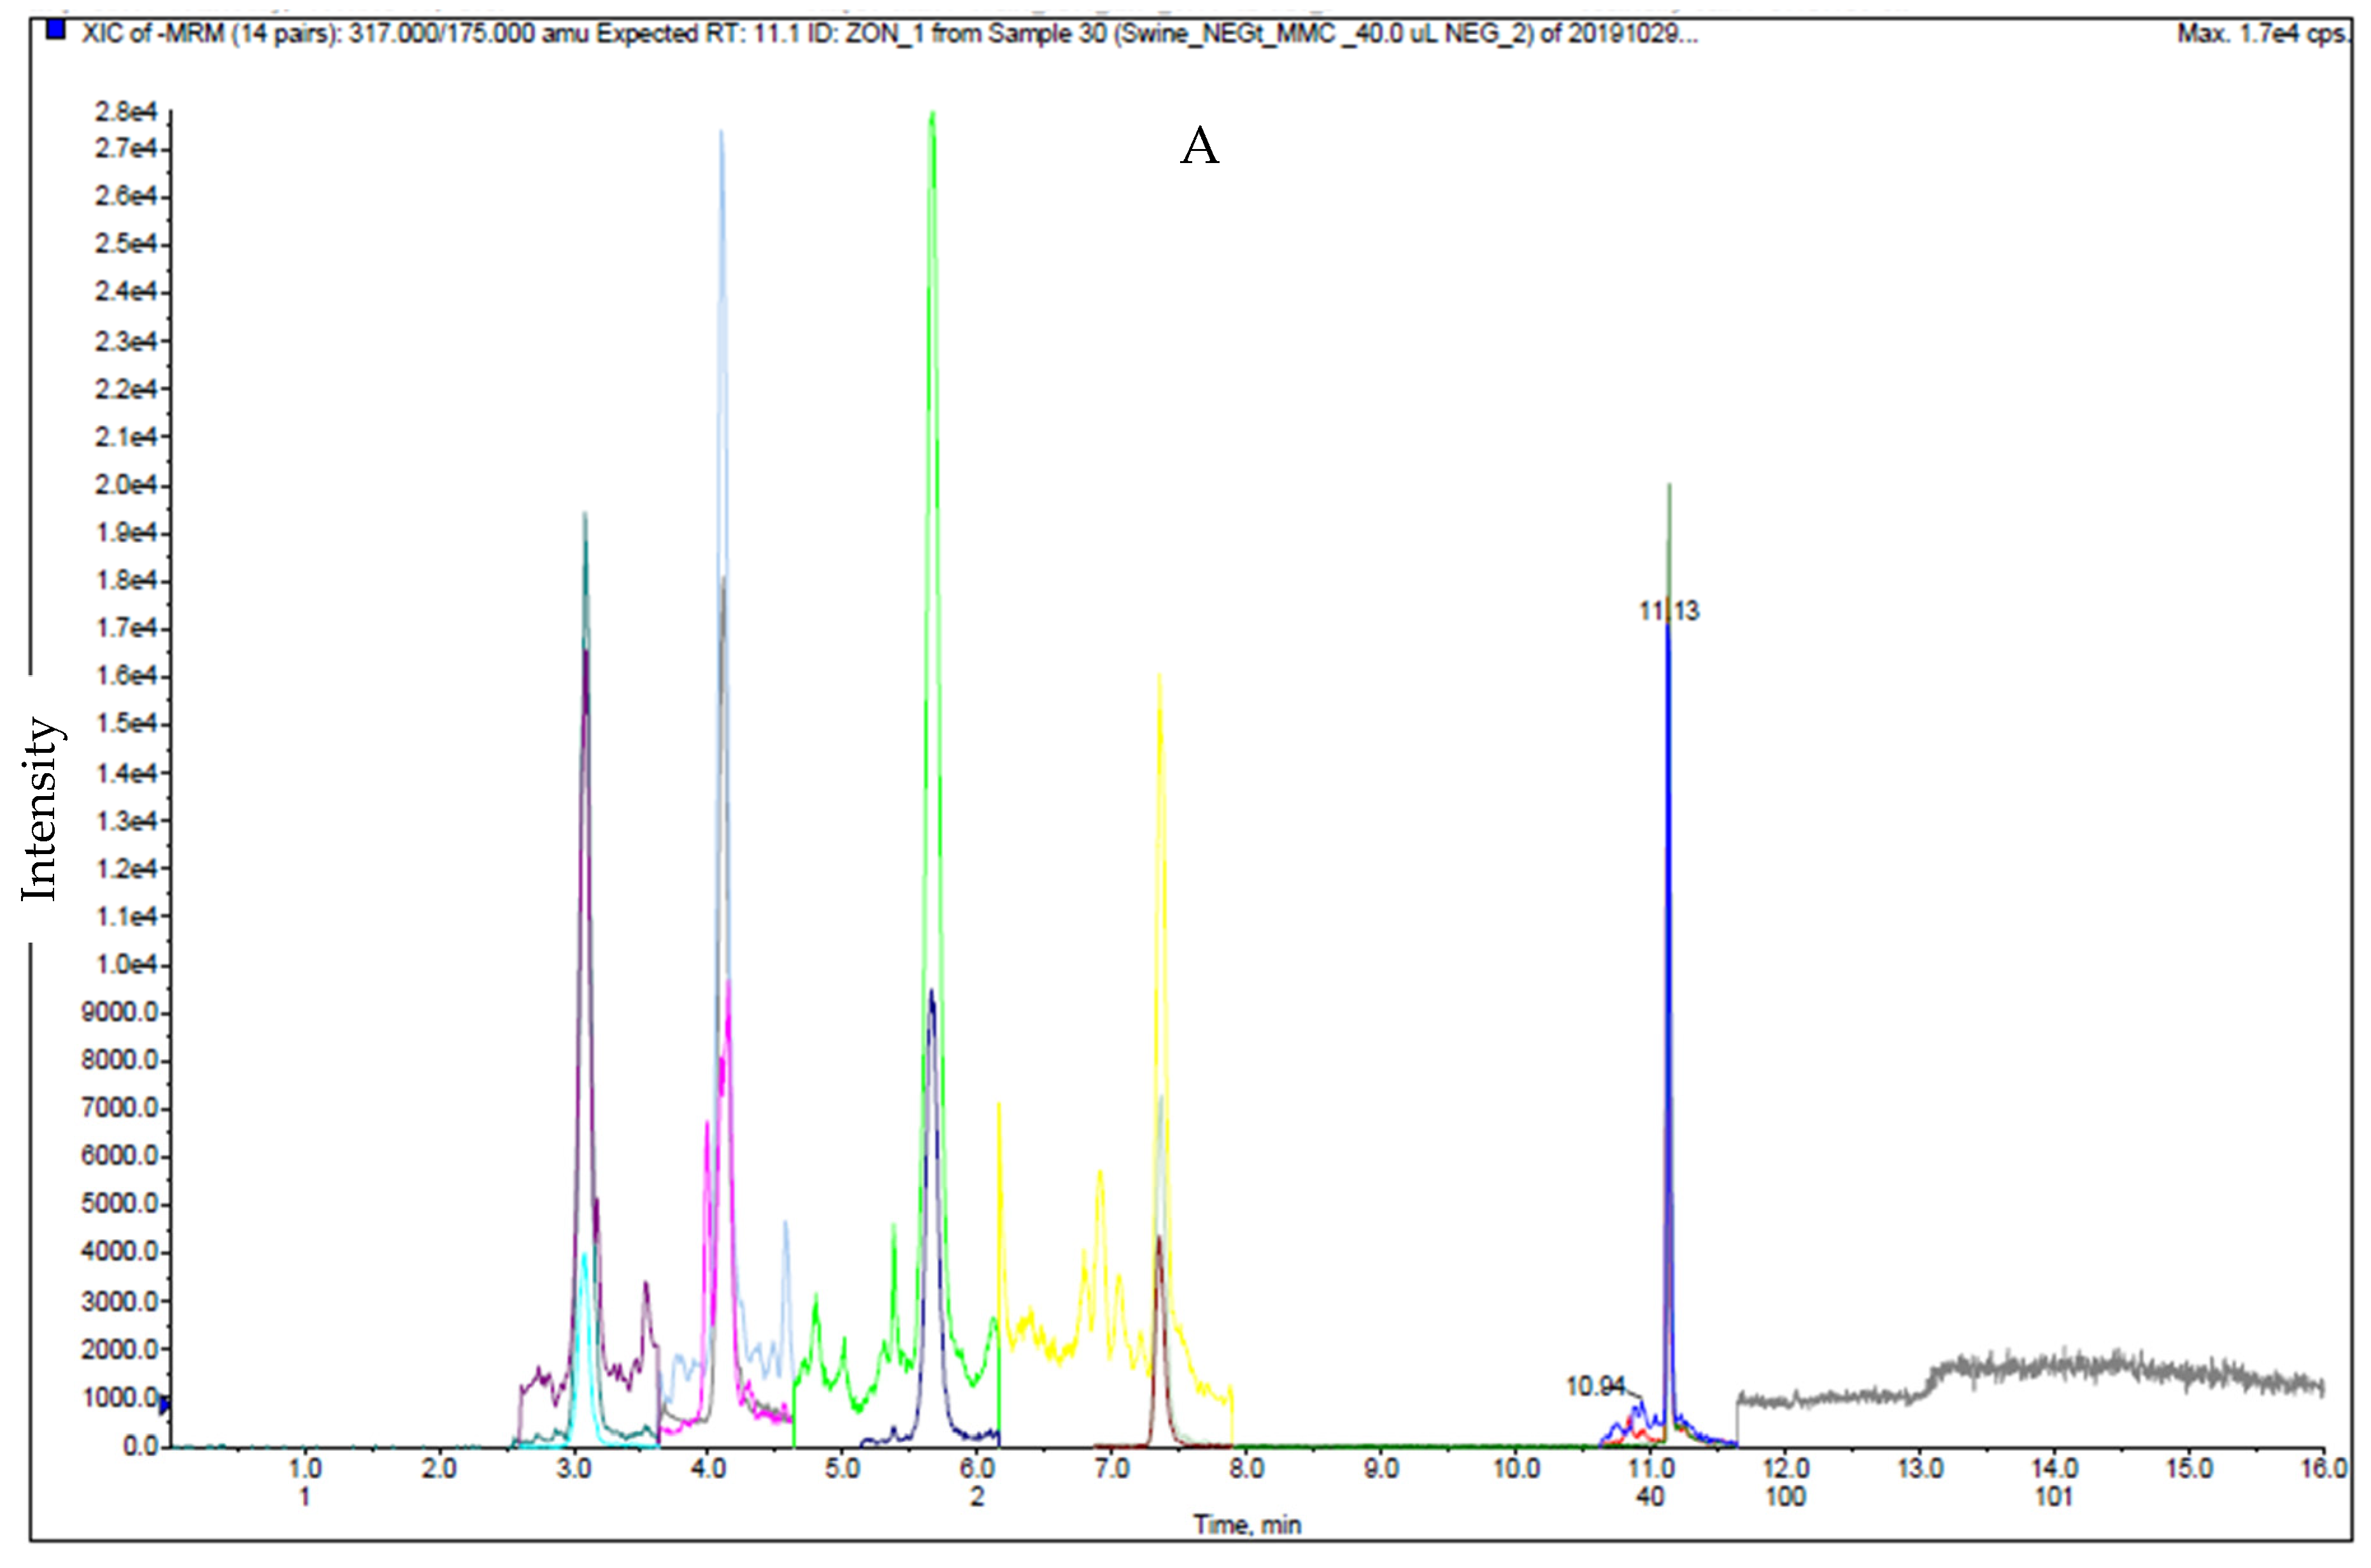Click the blue arrow marker on y-axis
Image resolution: width=2371 pixels, height=1568 pixels.
(x=165, y=1404)
